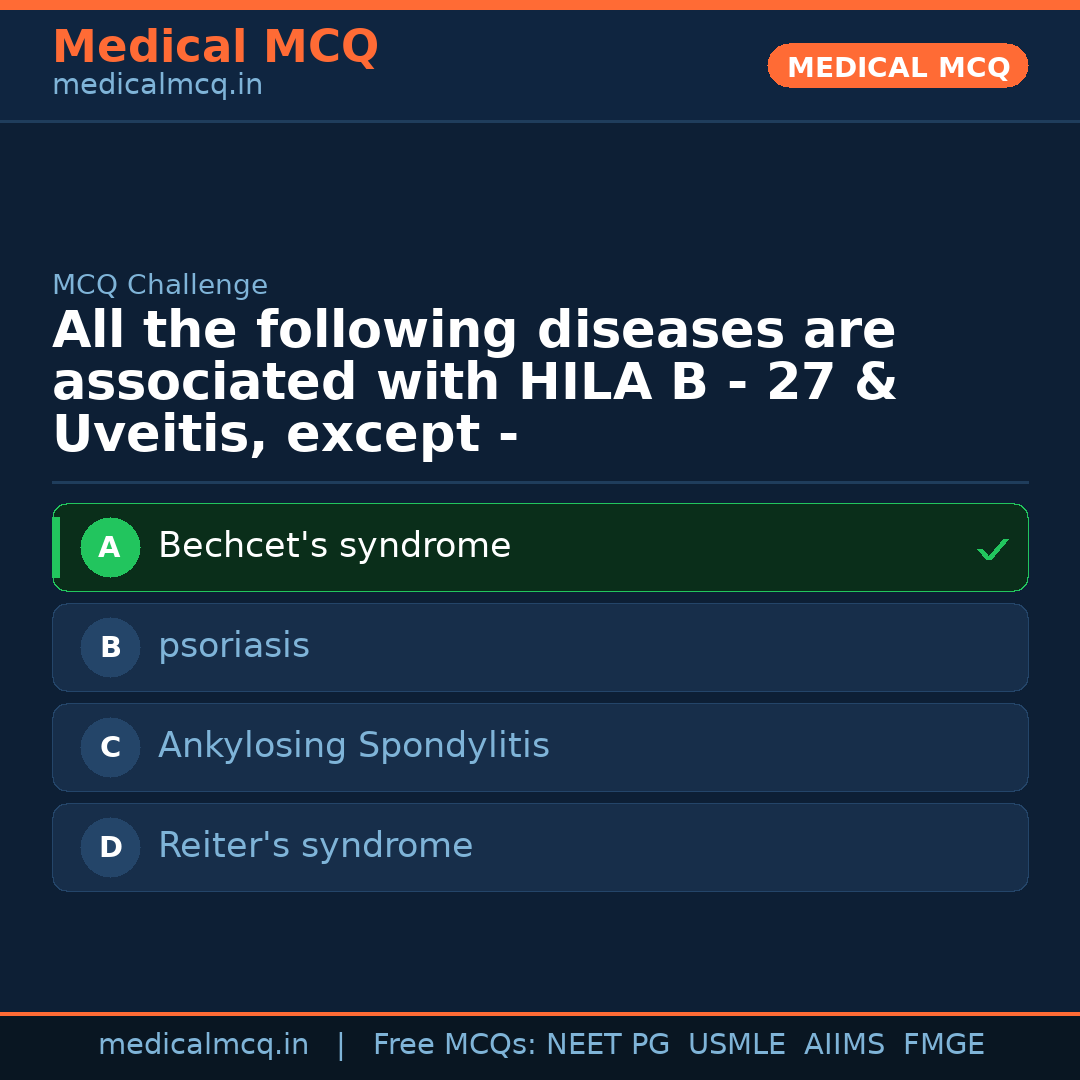Select the C letter circle
Screen dimensions: 1080x1080
tap(110, 747)
